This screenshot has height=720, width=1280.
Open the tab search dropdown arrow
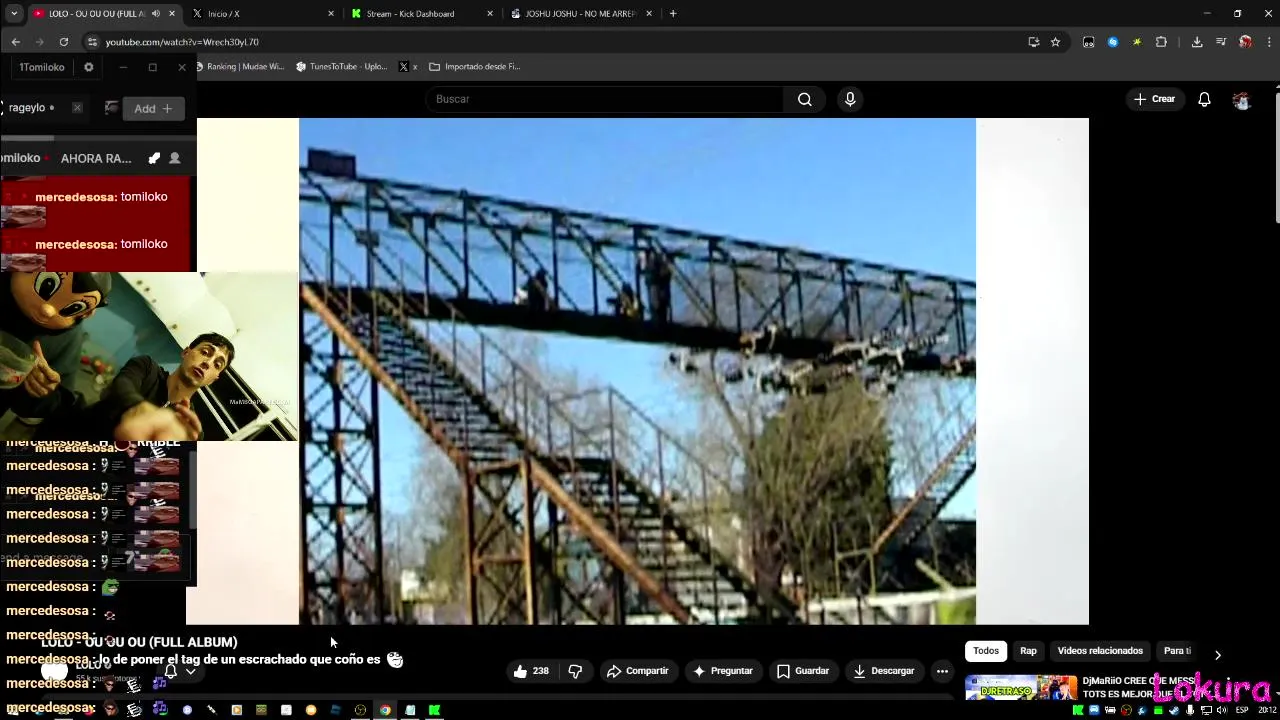[x=13, y=14]
